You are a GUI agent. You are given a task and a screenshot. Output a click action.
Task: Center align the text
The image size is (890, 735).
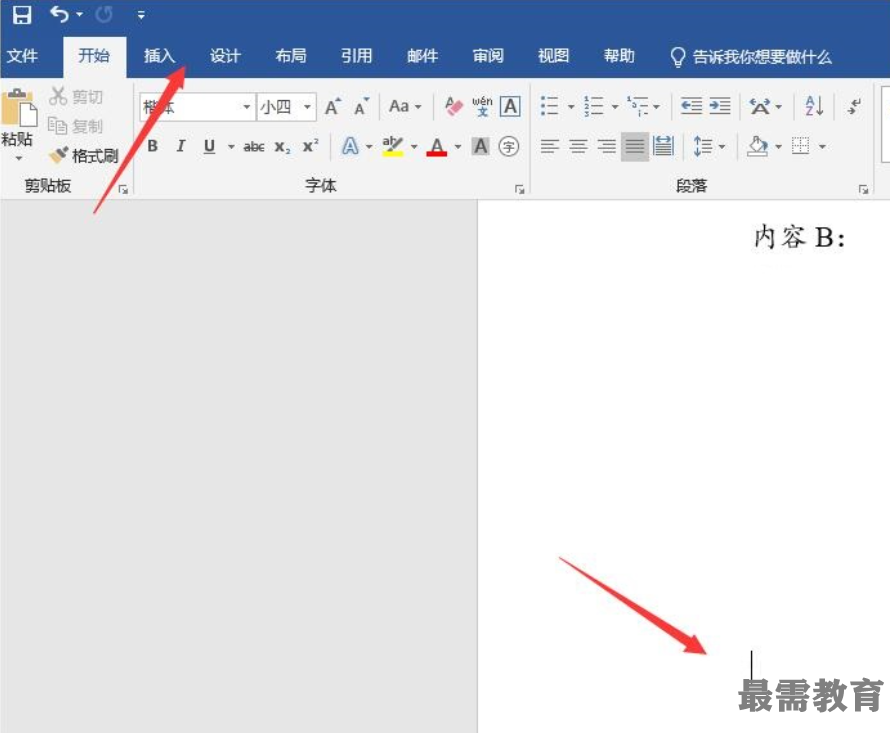tap(578, 146)
